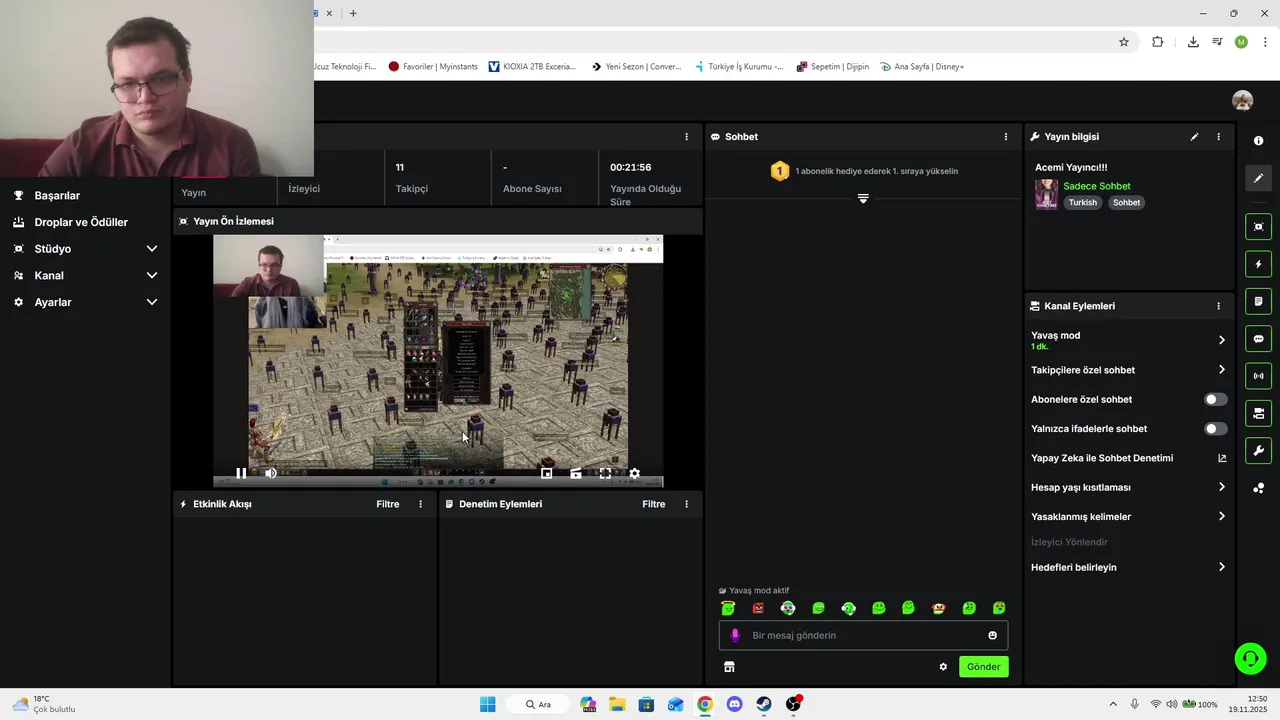Open Discord from the taskbar

[735, 704]
